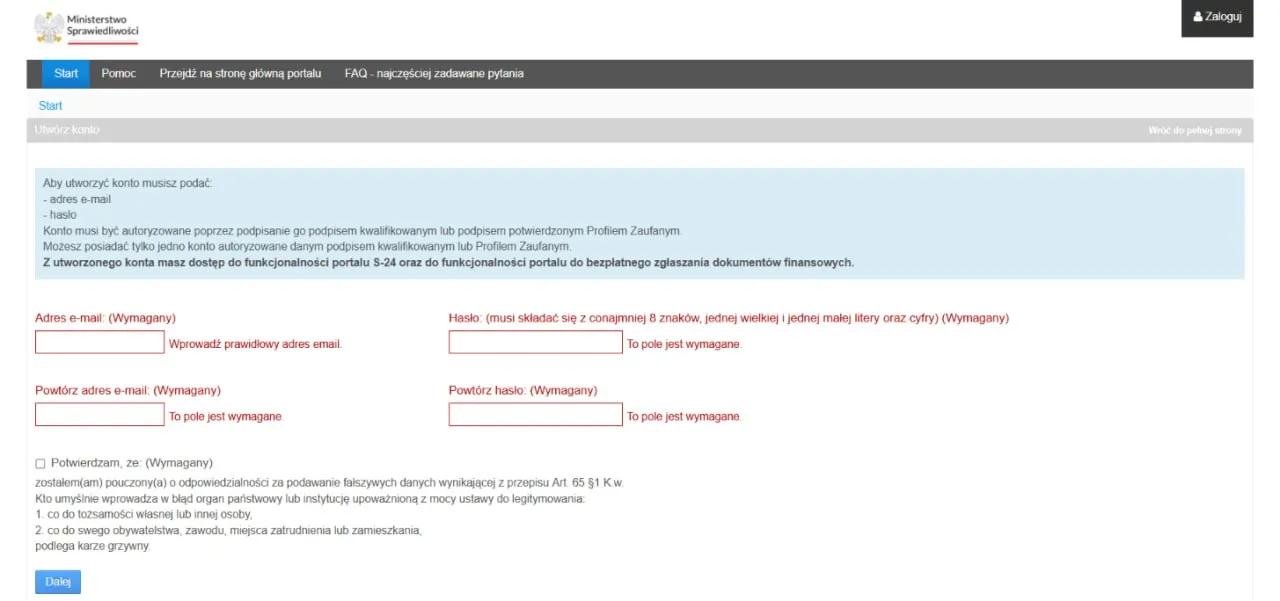Open FAQ - najczęściej zadawane pytania
This screenshot has width=1280, height=601.
tap(434, 74)
